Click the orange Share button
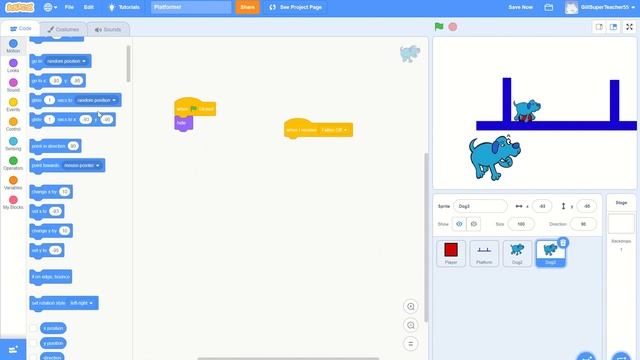Screen dimensions: 640x360 click(247, 7)
